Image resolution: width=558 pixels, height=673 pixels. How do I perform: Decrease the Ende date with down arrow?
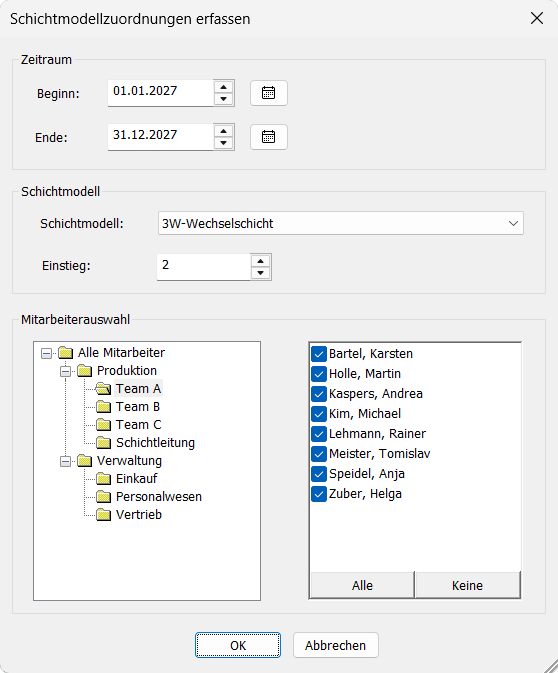coord(223,143)
